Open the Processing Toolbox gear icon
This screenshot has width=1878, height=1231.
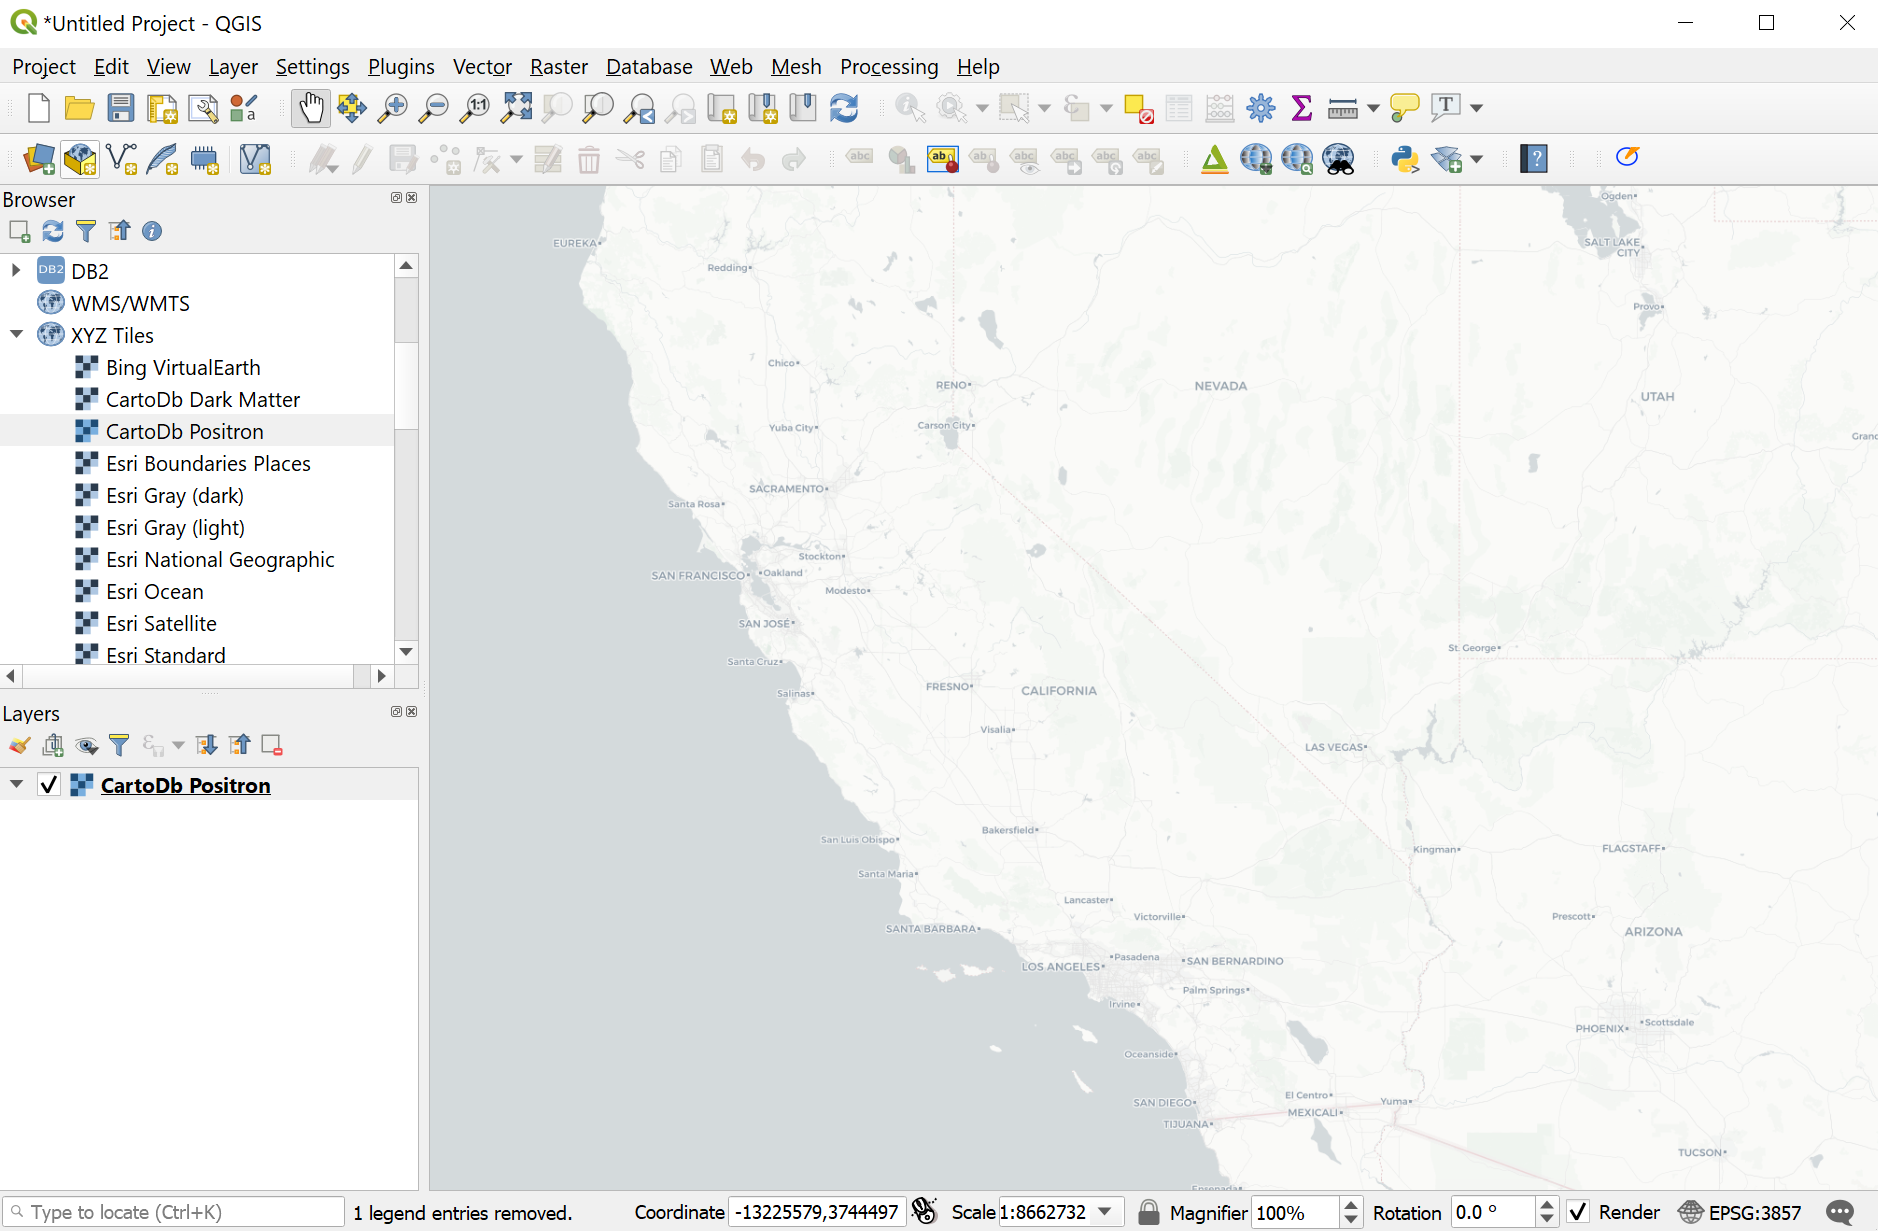pyautogui.click(x=1261, y=108)
